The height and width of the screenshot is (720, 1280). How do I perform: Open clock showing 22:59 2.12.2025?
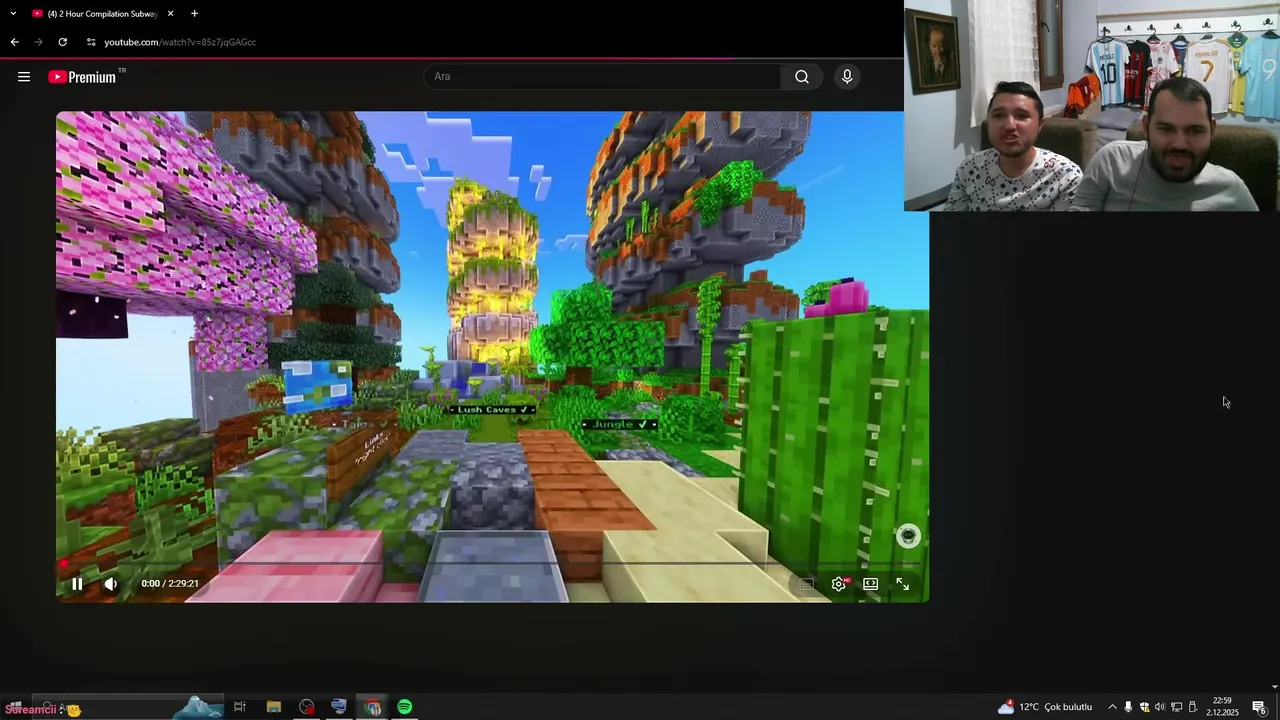(1222, 707)
